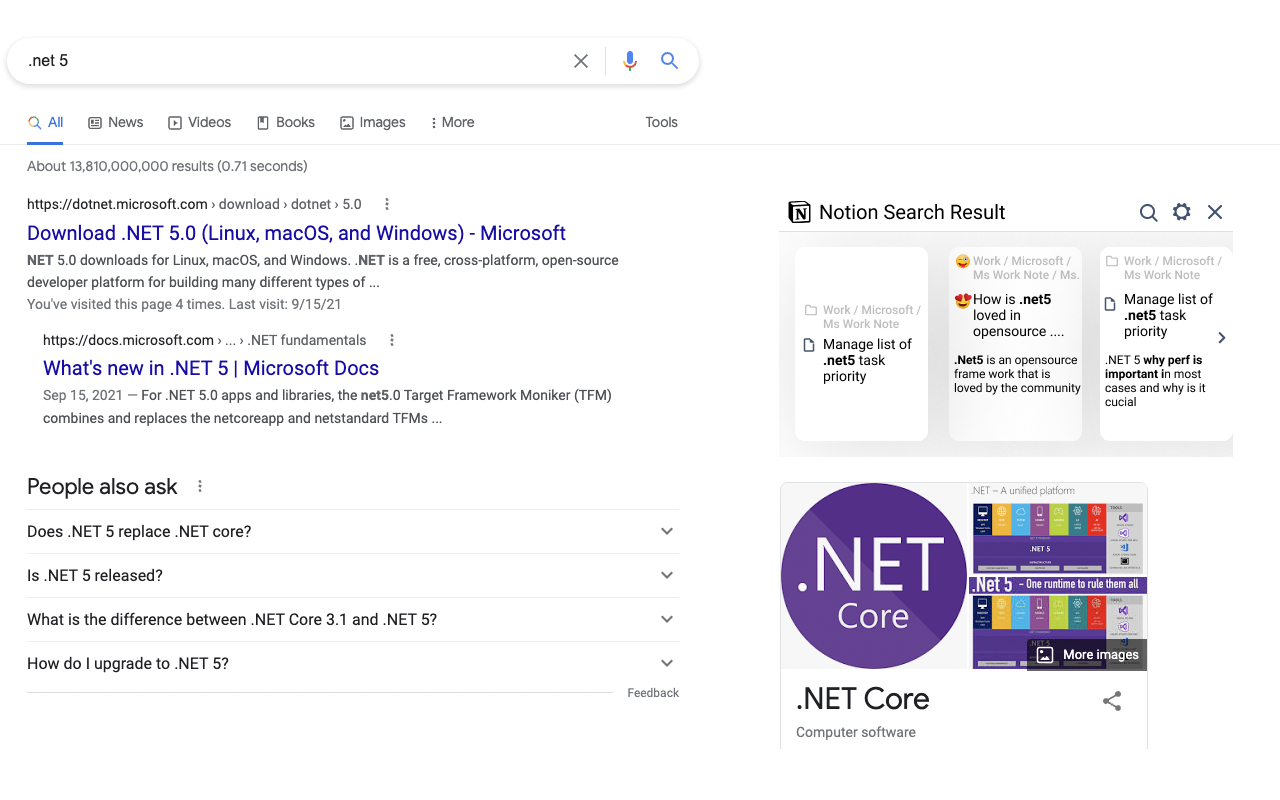The height and width of the screenshot is (800, 1280).
Task: Clear the search box with the X icon
Action: coord(581,61)
